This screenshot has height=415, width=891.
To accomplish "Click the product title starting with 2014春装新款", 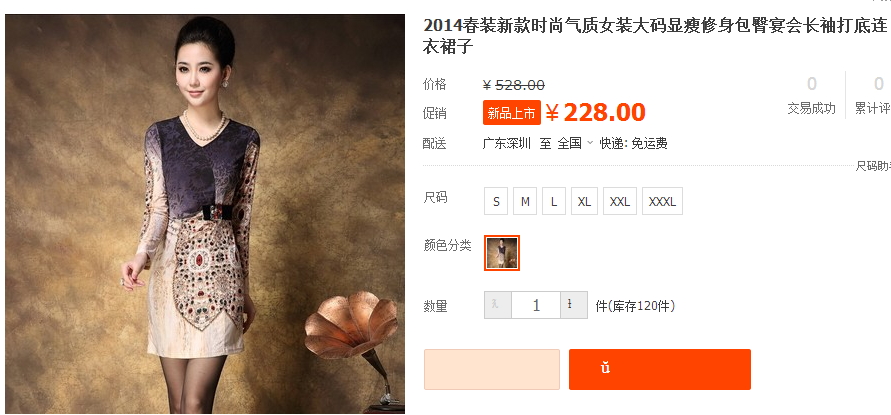I will tap(655, 35).
